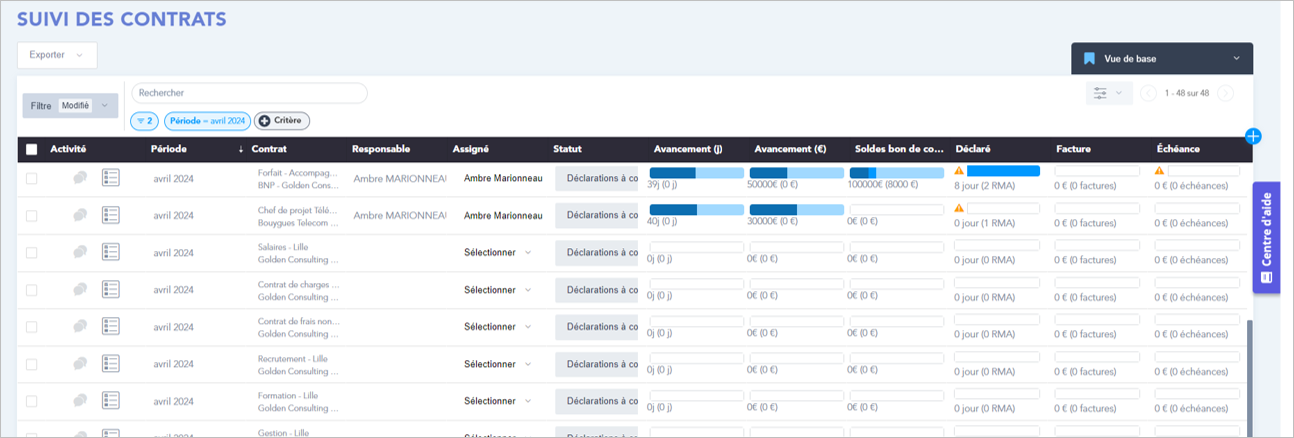Sort by the Activité column header
The height and width of the screenshot is (438, 1294).
68,149
